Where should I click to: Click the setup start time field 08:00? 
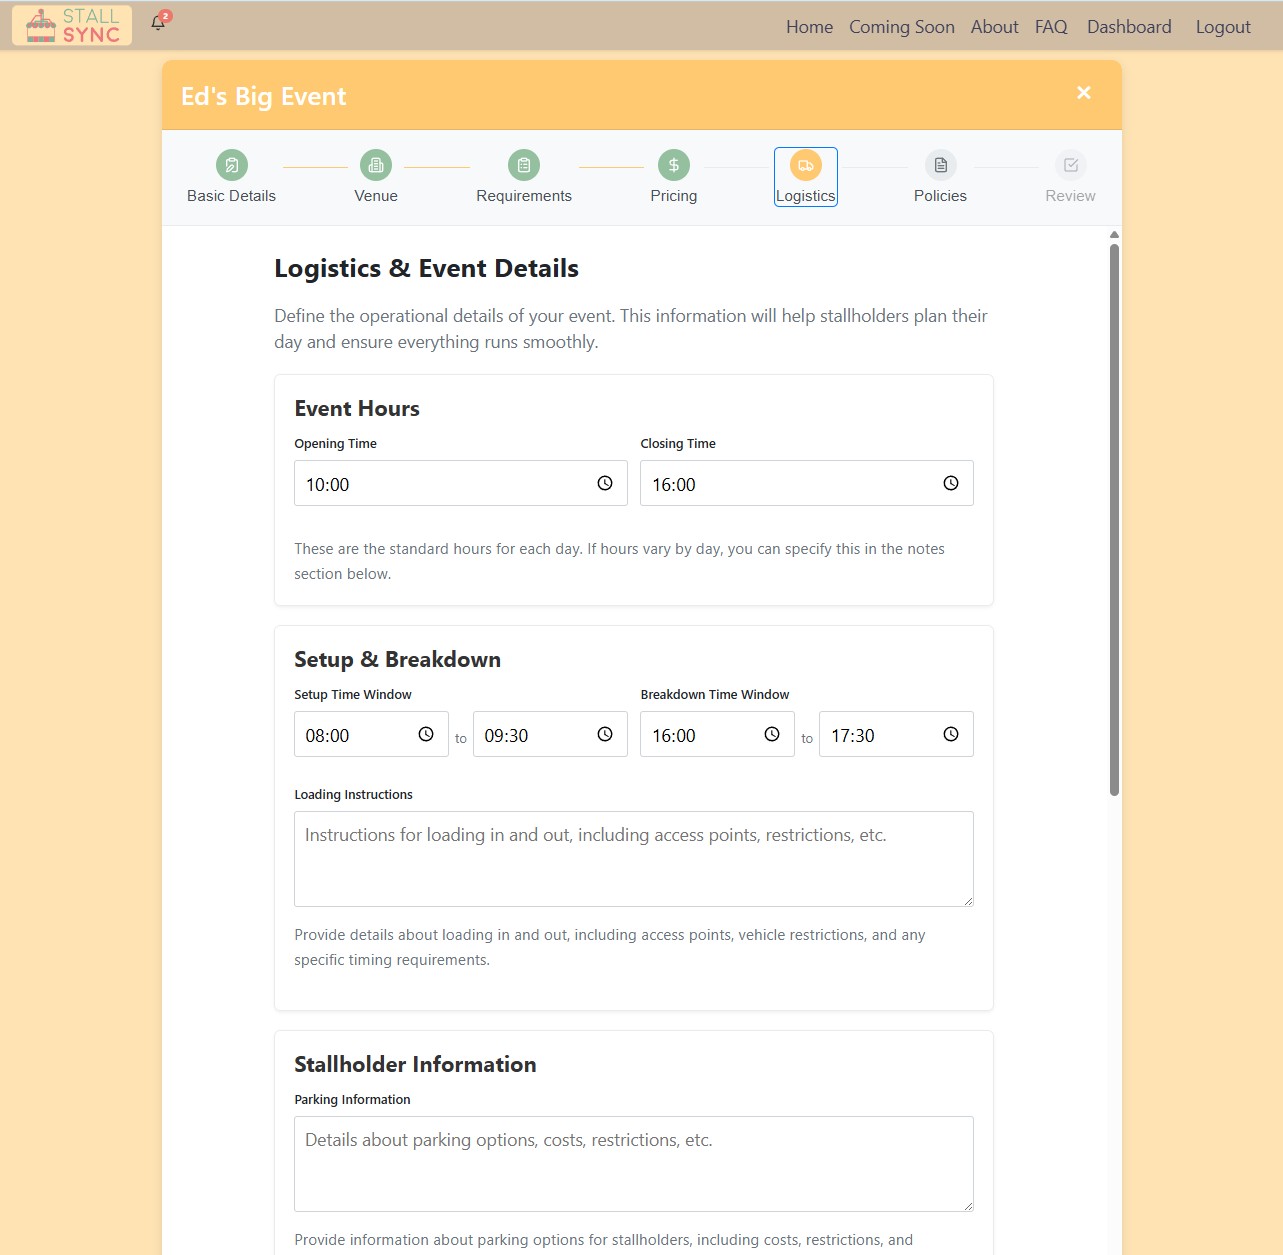(x=371, y=734)
